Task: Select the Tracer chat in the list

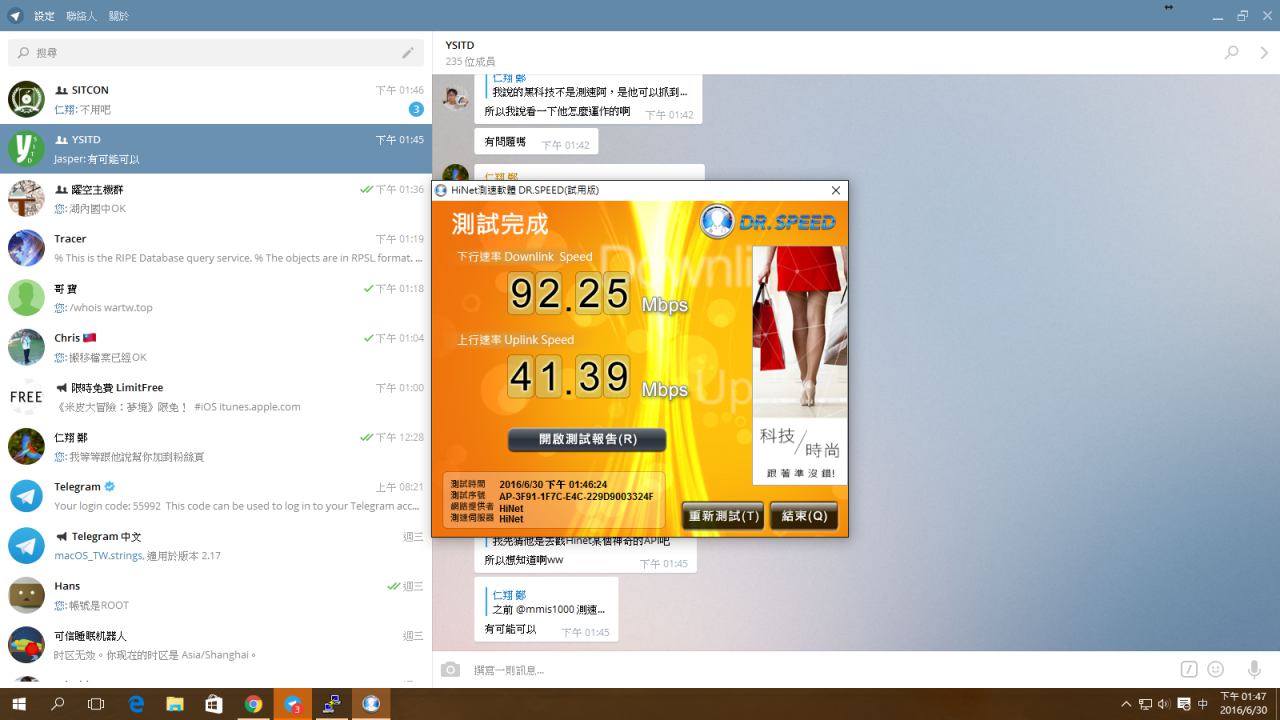Action: point(216,248)
